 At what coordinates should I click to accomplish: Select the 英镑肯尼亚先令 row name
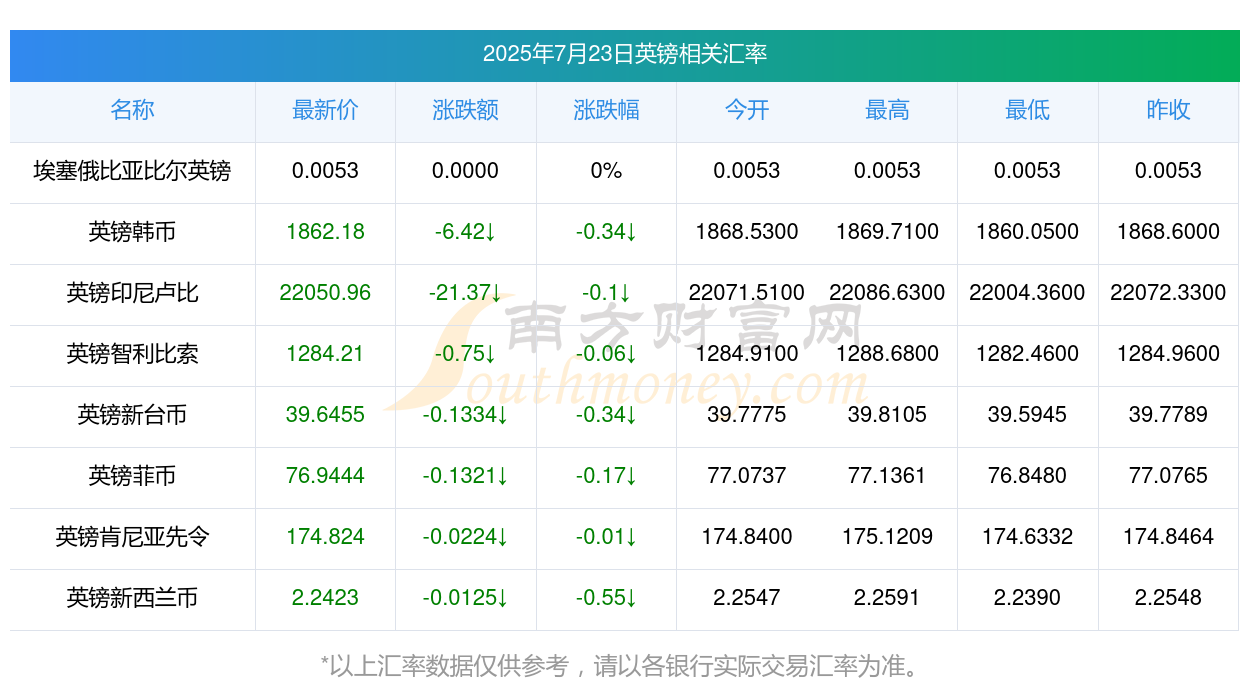tap(132, 537)
